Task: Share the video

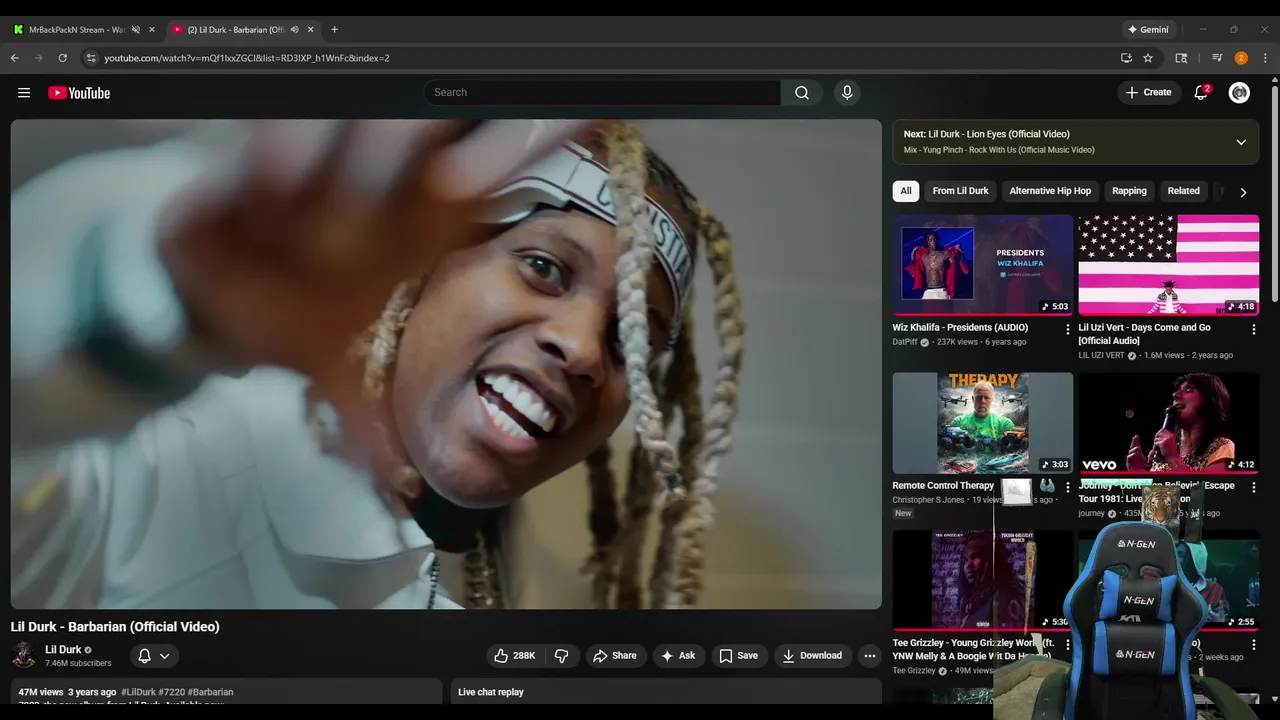Action: tap(615, 656)
